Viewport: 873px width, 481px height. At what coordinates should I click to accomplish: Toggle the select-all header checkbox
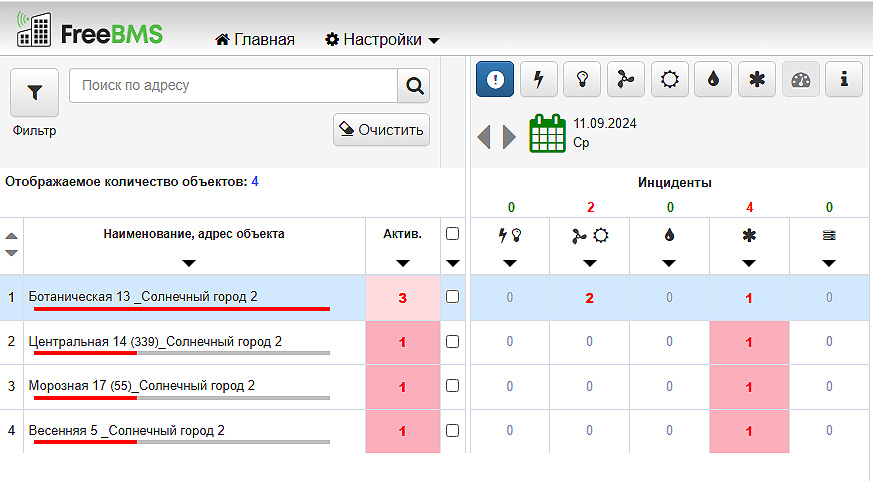453,234
